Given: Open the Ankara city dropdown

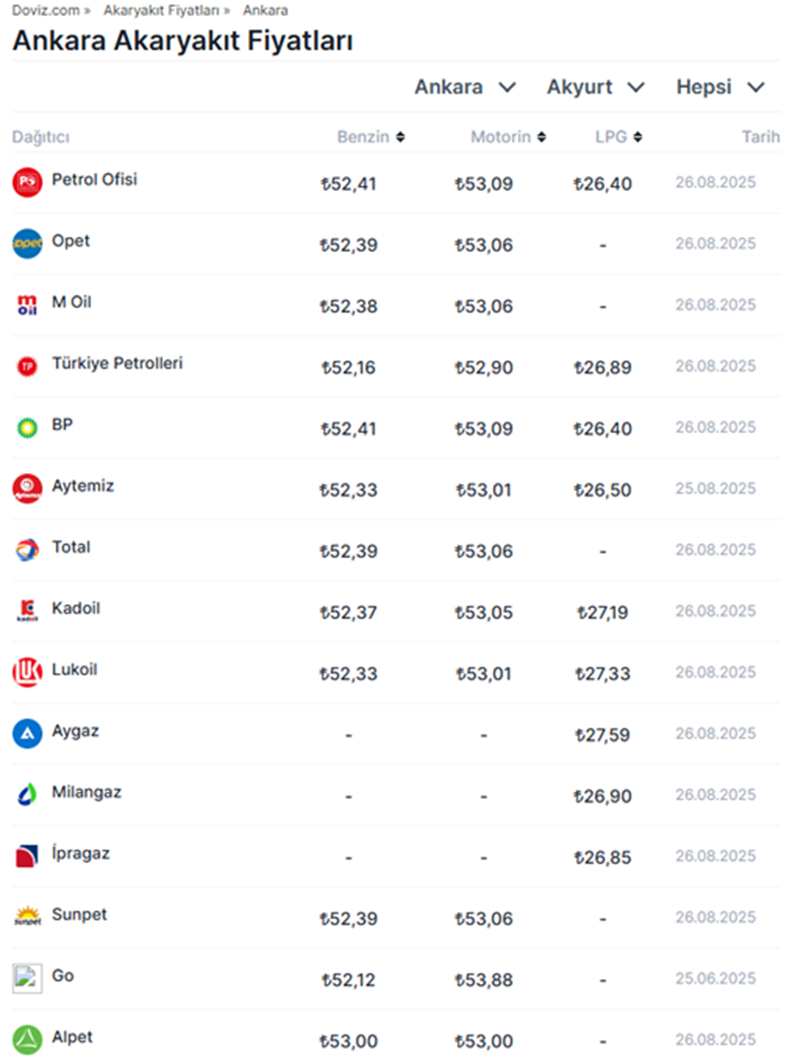Looking at the screenshot, I should (465, 87).
